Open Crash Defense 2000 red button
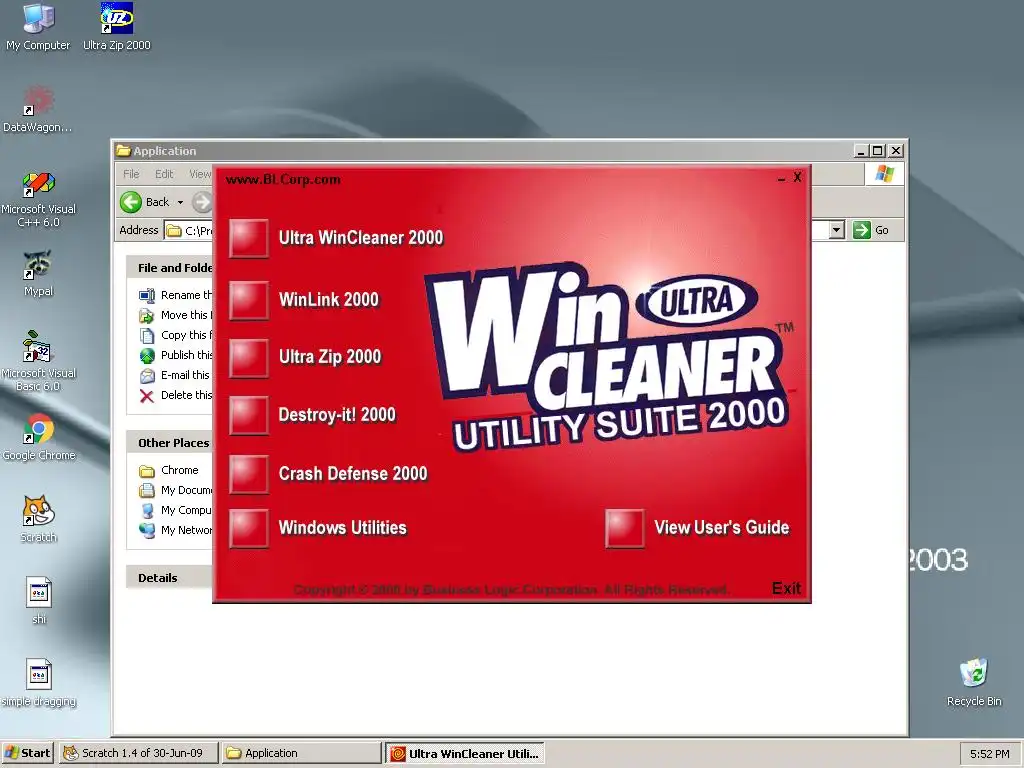Viewport: 1024px width, 768px height. [x=249, y=474]
